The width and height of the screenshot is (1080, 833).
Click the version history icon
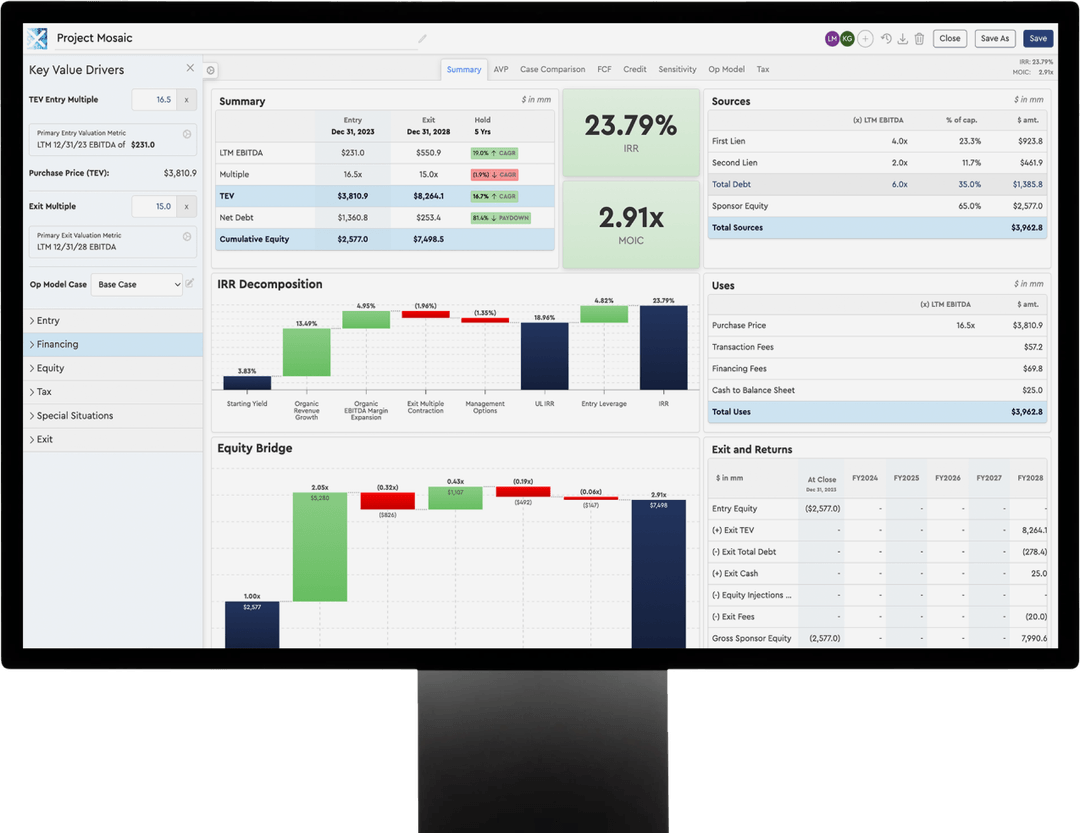click(x=886, y=39)
